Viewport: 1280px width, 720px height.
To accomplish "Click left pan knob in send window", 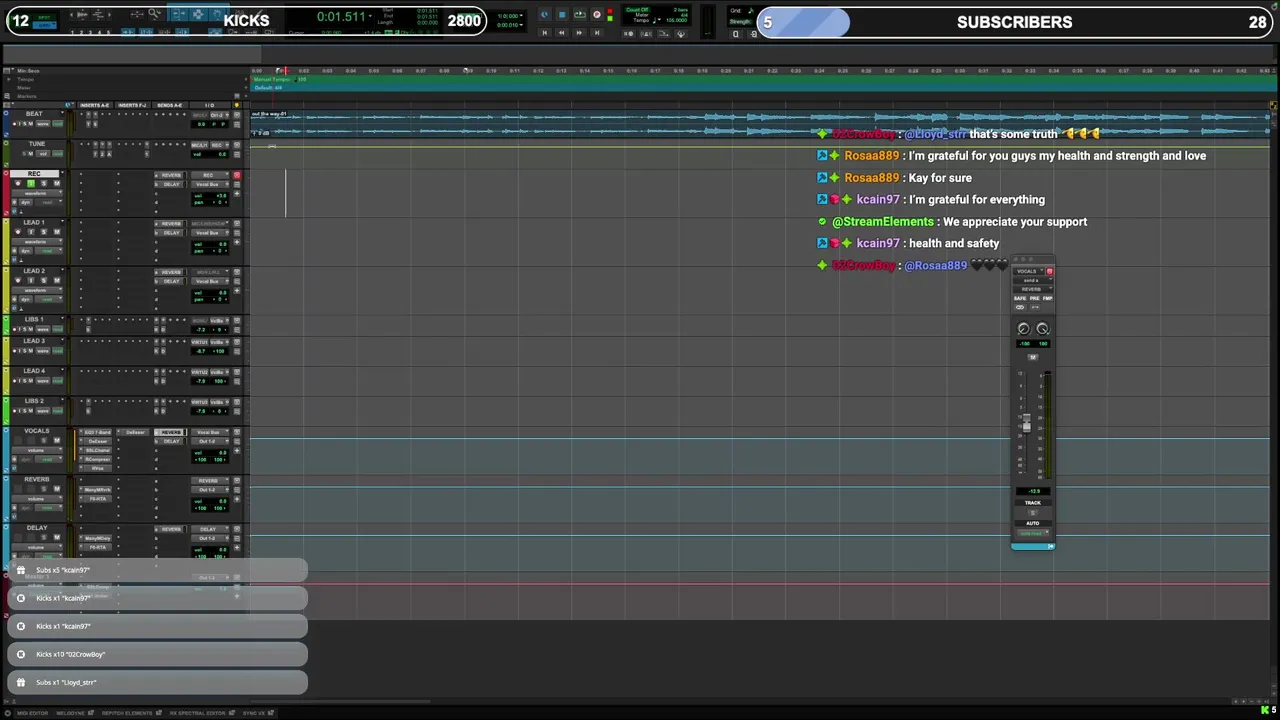I will coord(1023,329).
